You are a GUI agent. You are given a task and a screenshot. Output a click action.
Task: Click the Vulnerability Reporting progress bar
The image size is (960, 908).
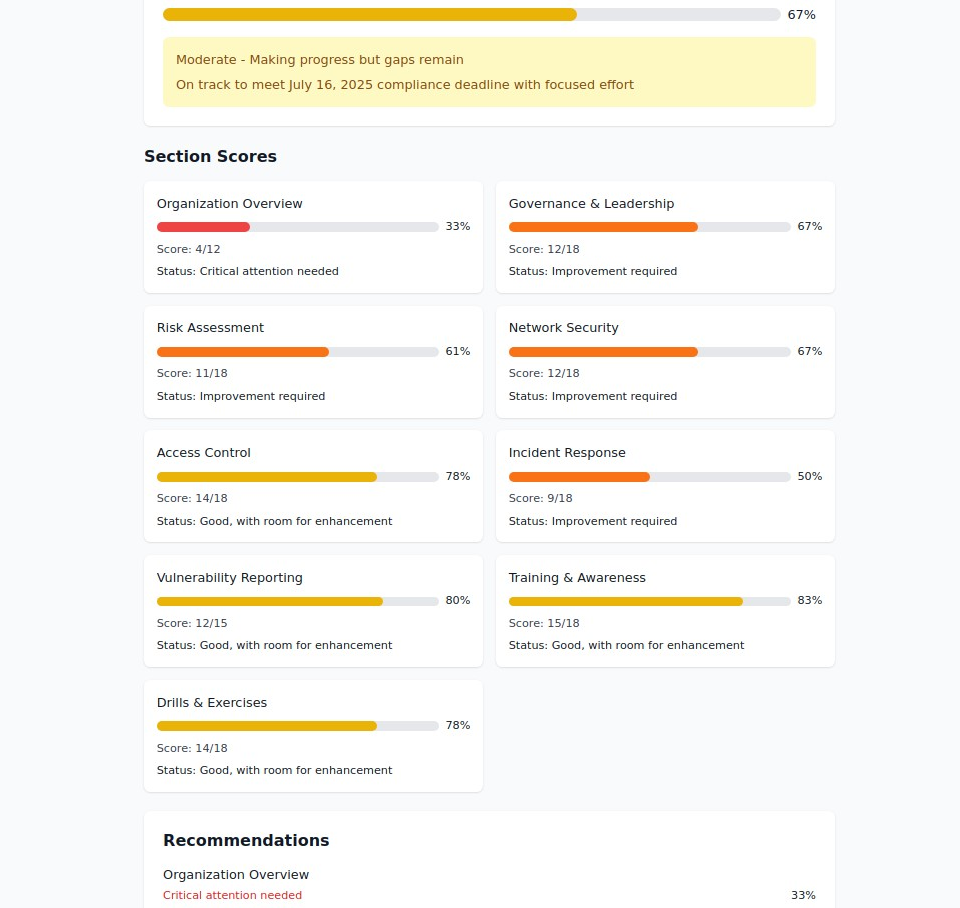[297, 601]
